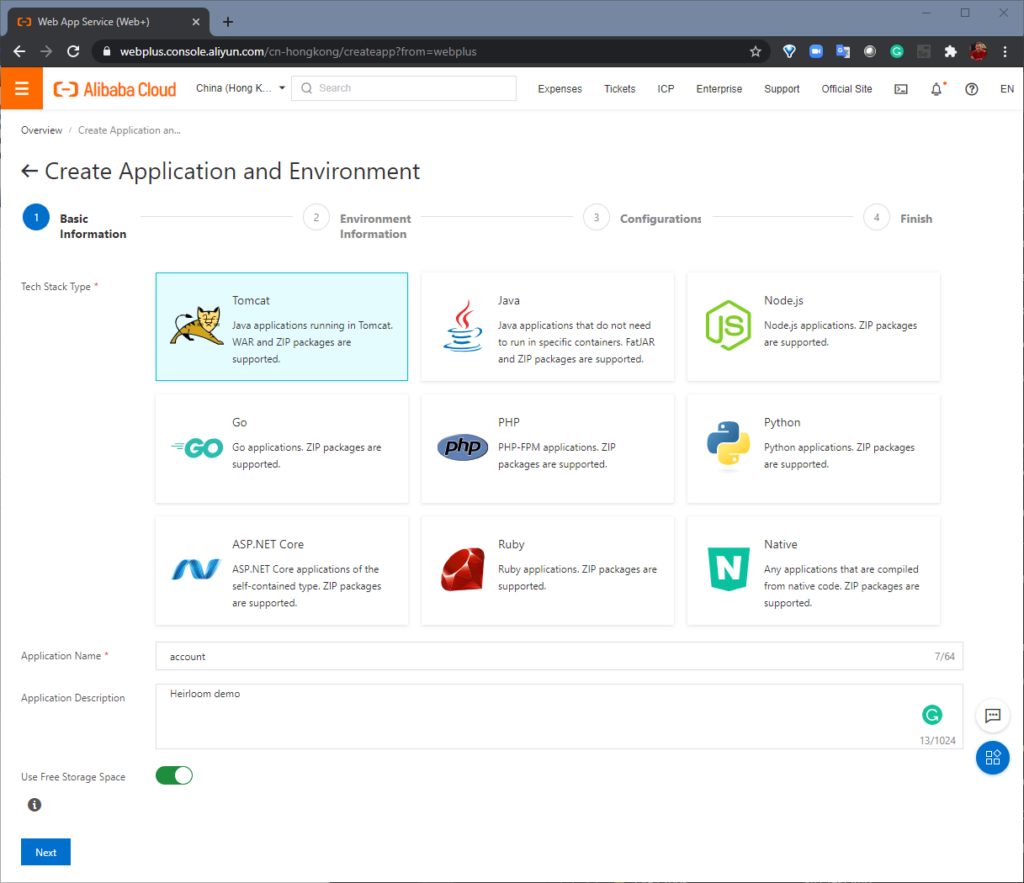Click the back arrow beside page title

pyautogui.click(x=29, y=171)
